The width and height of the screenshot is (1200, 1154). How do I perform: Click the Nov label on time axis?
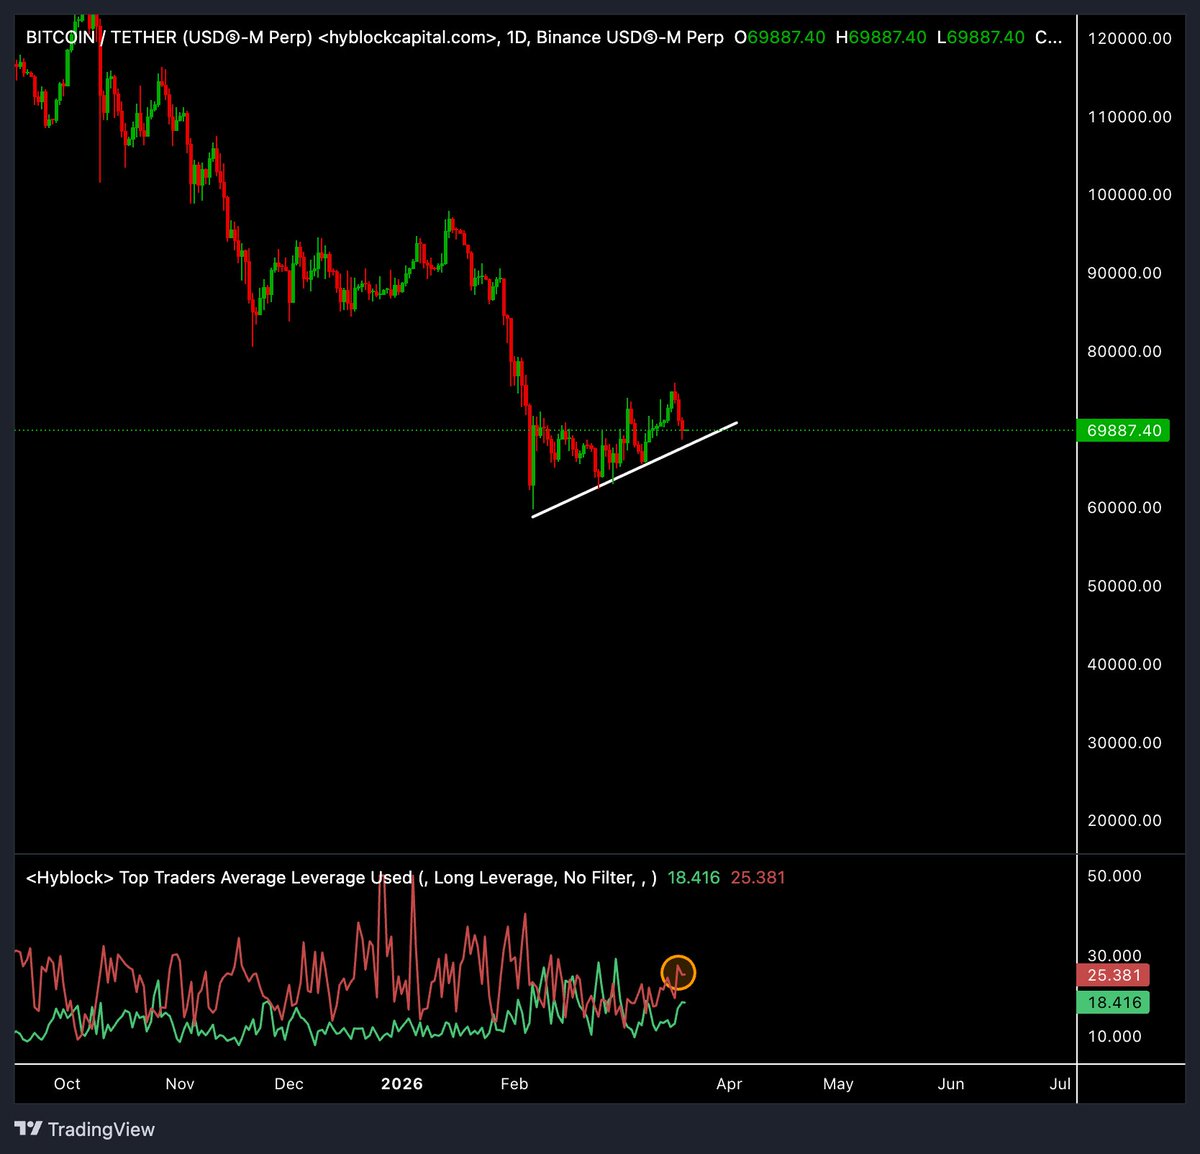(180, 1084)
